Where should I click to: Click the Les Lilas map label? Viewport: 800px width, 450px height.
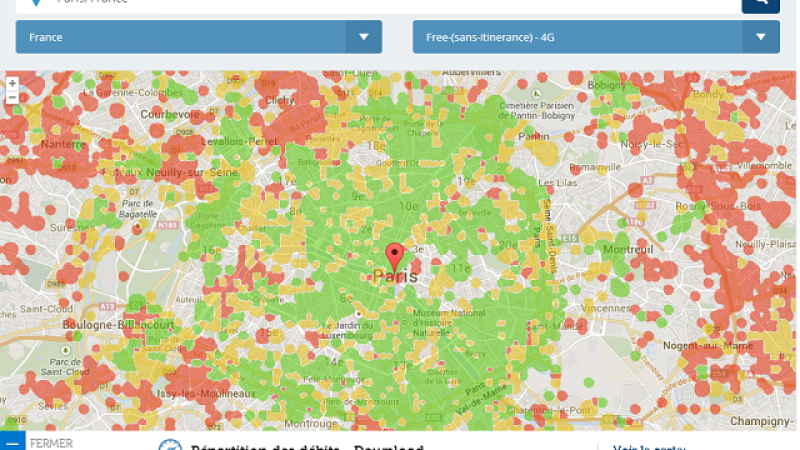click(x=558, y=182)
